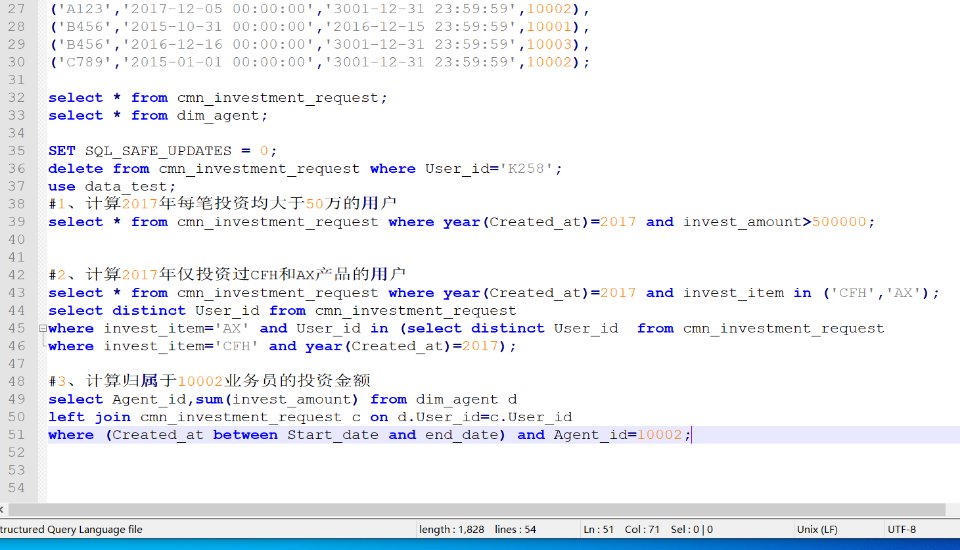Click 'Agent_id=10002' on line 51
The width and height of the screenshot is (960, 550).
(618, 435)
